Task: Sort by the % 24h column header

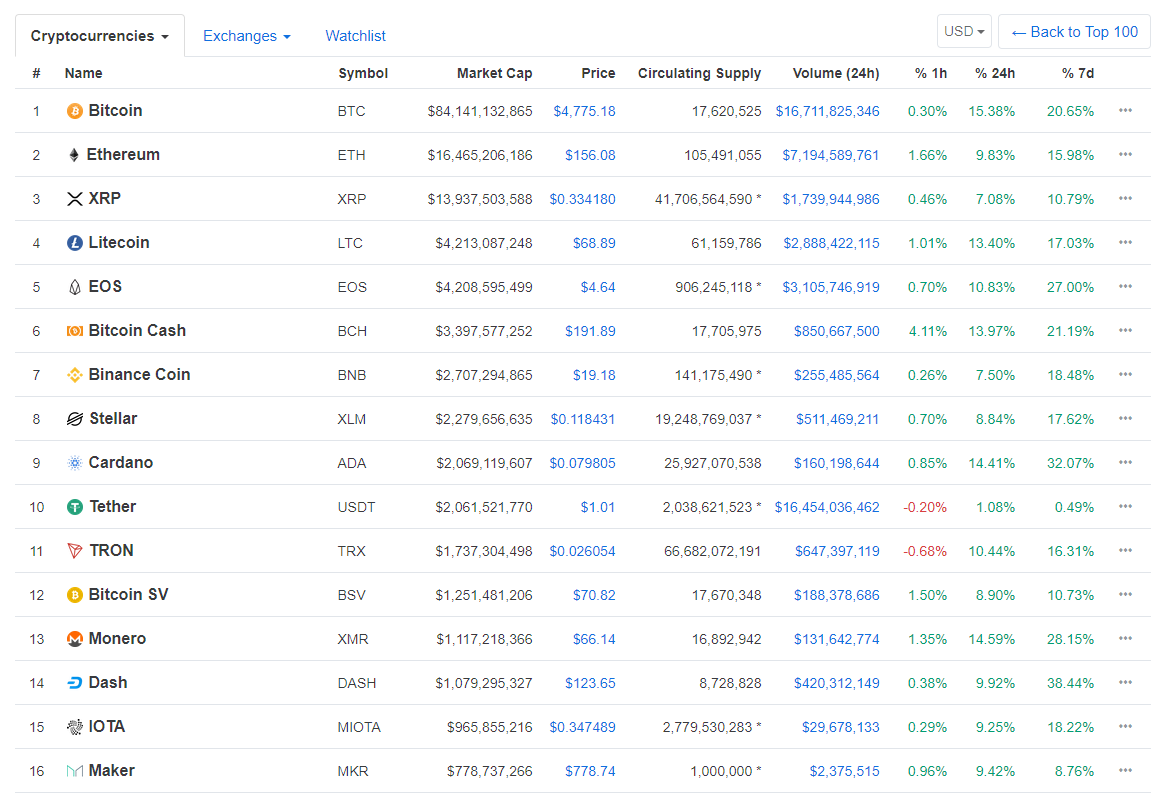Action: point(995,73)
